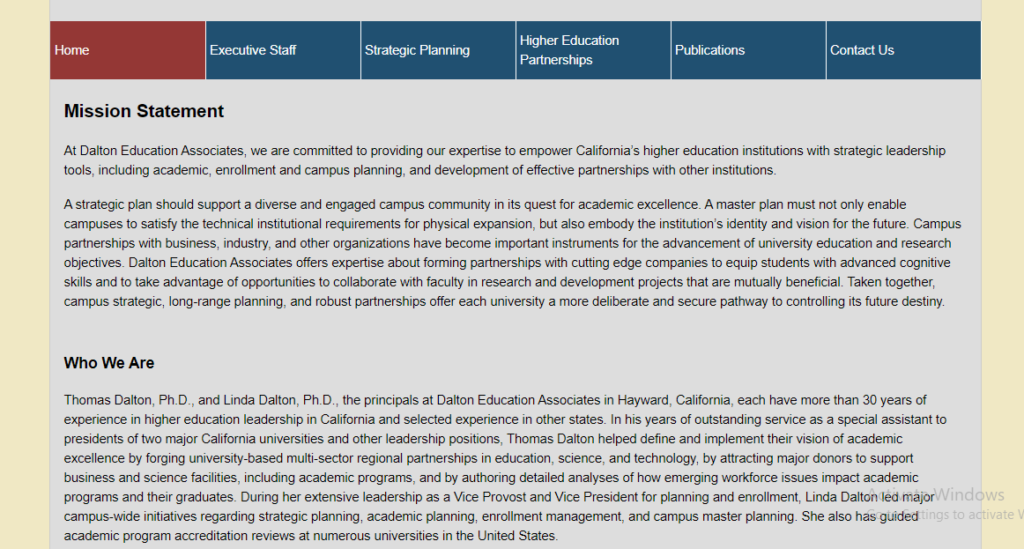Click the gray header strip above the navigation

coord(515,10)
